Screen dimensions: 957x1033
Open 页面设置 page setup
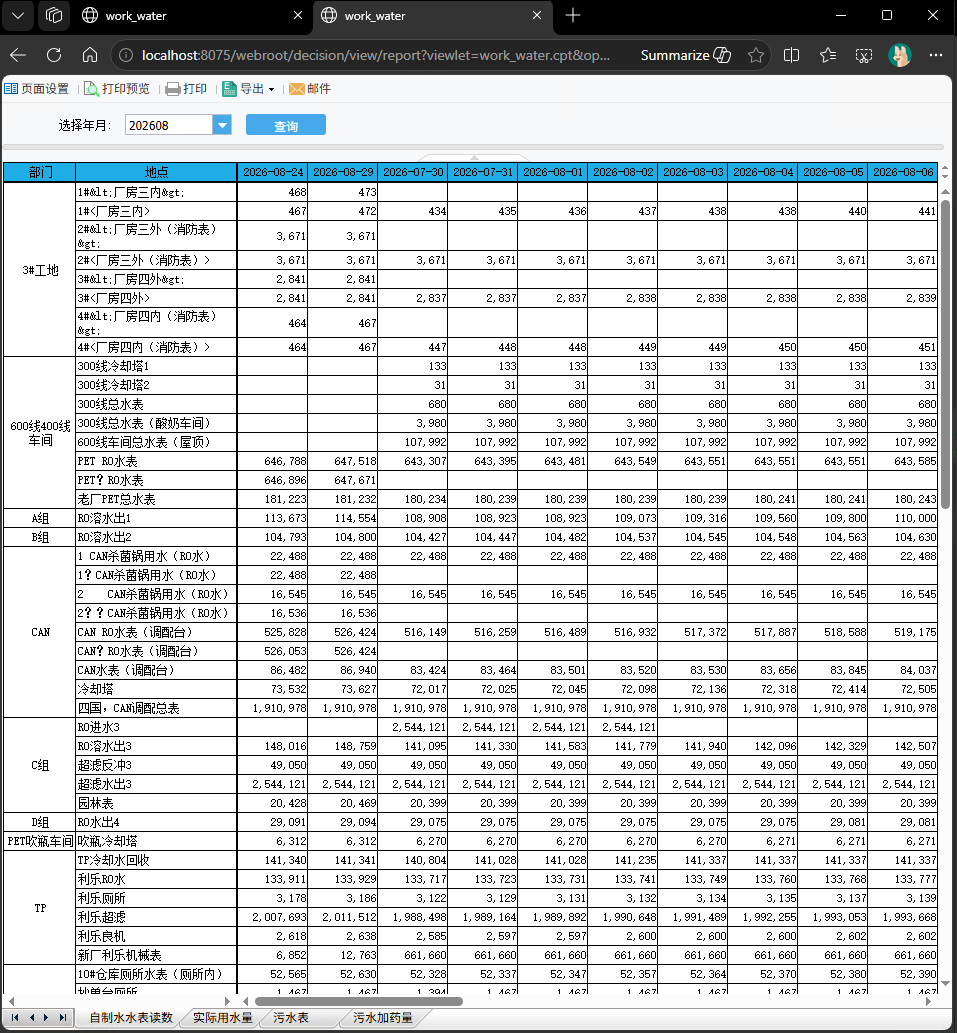coord(37,89)
